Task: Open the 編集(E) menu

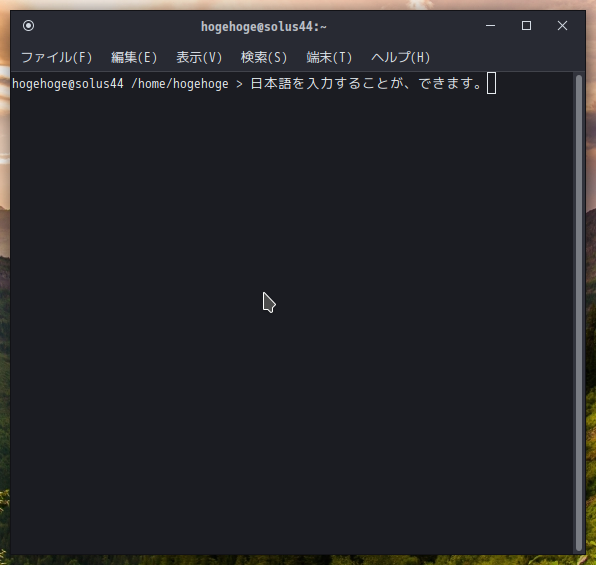Action: click(x=134, y=57)
